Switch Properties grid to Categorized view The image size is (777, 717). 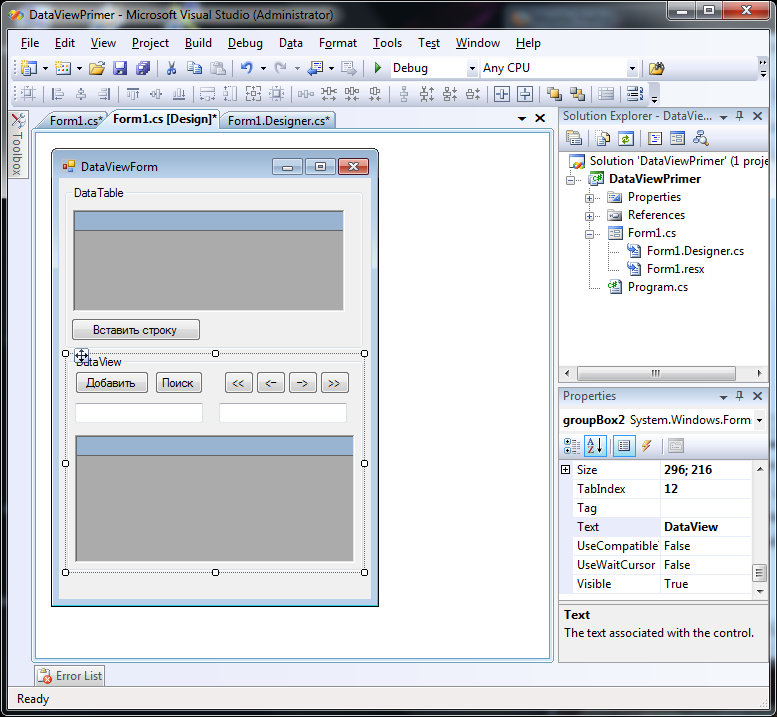[x=572, y=446]
